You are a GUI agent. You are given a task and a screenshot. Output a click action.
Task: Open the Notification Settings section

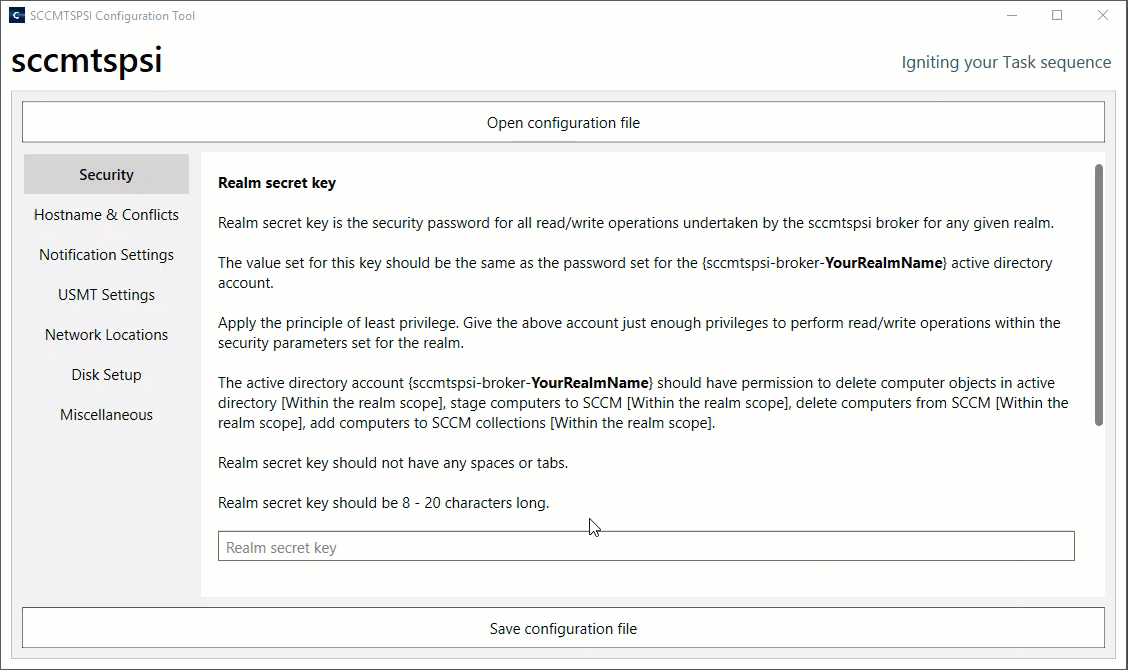(x=106, y=255)
